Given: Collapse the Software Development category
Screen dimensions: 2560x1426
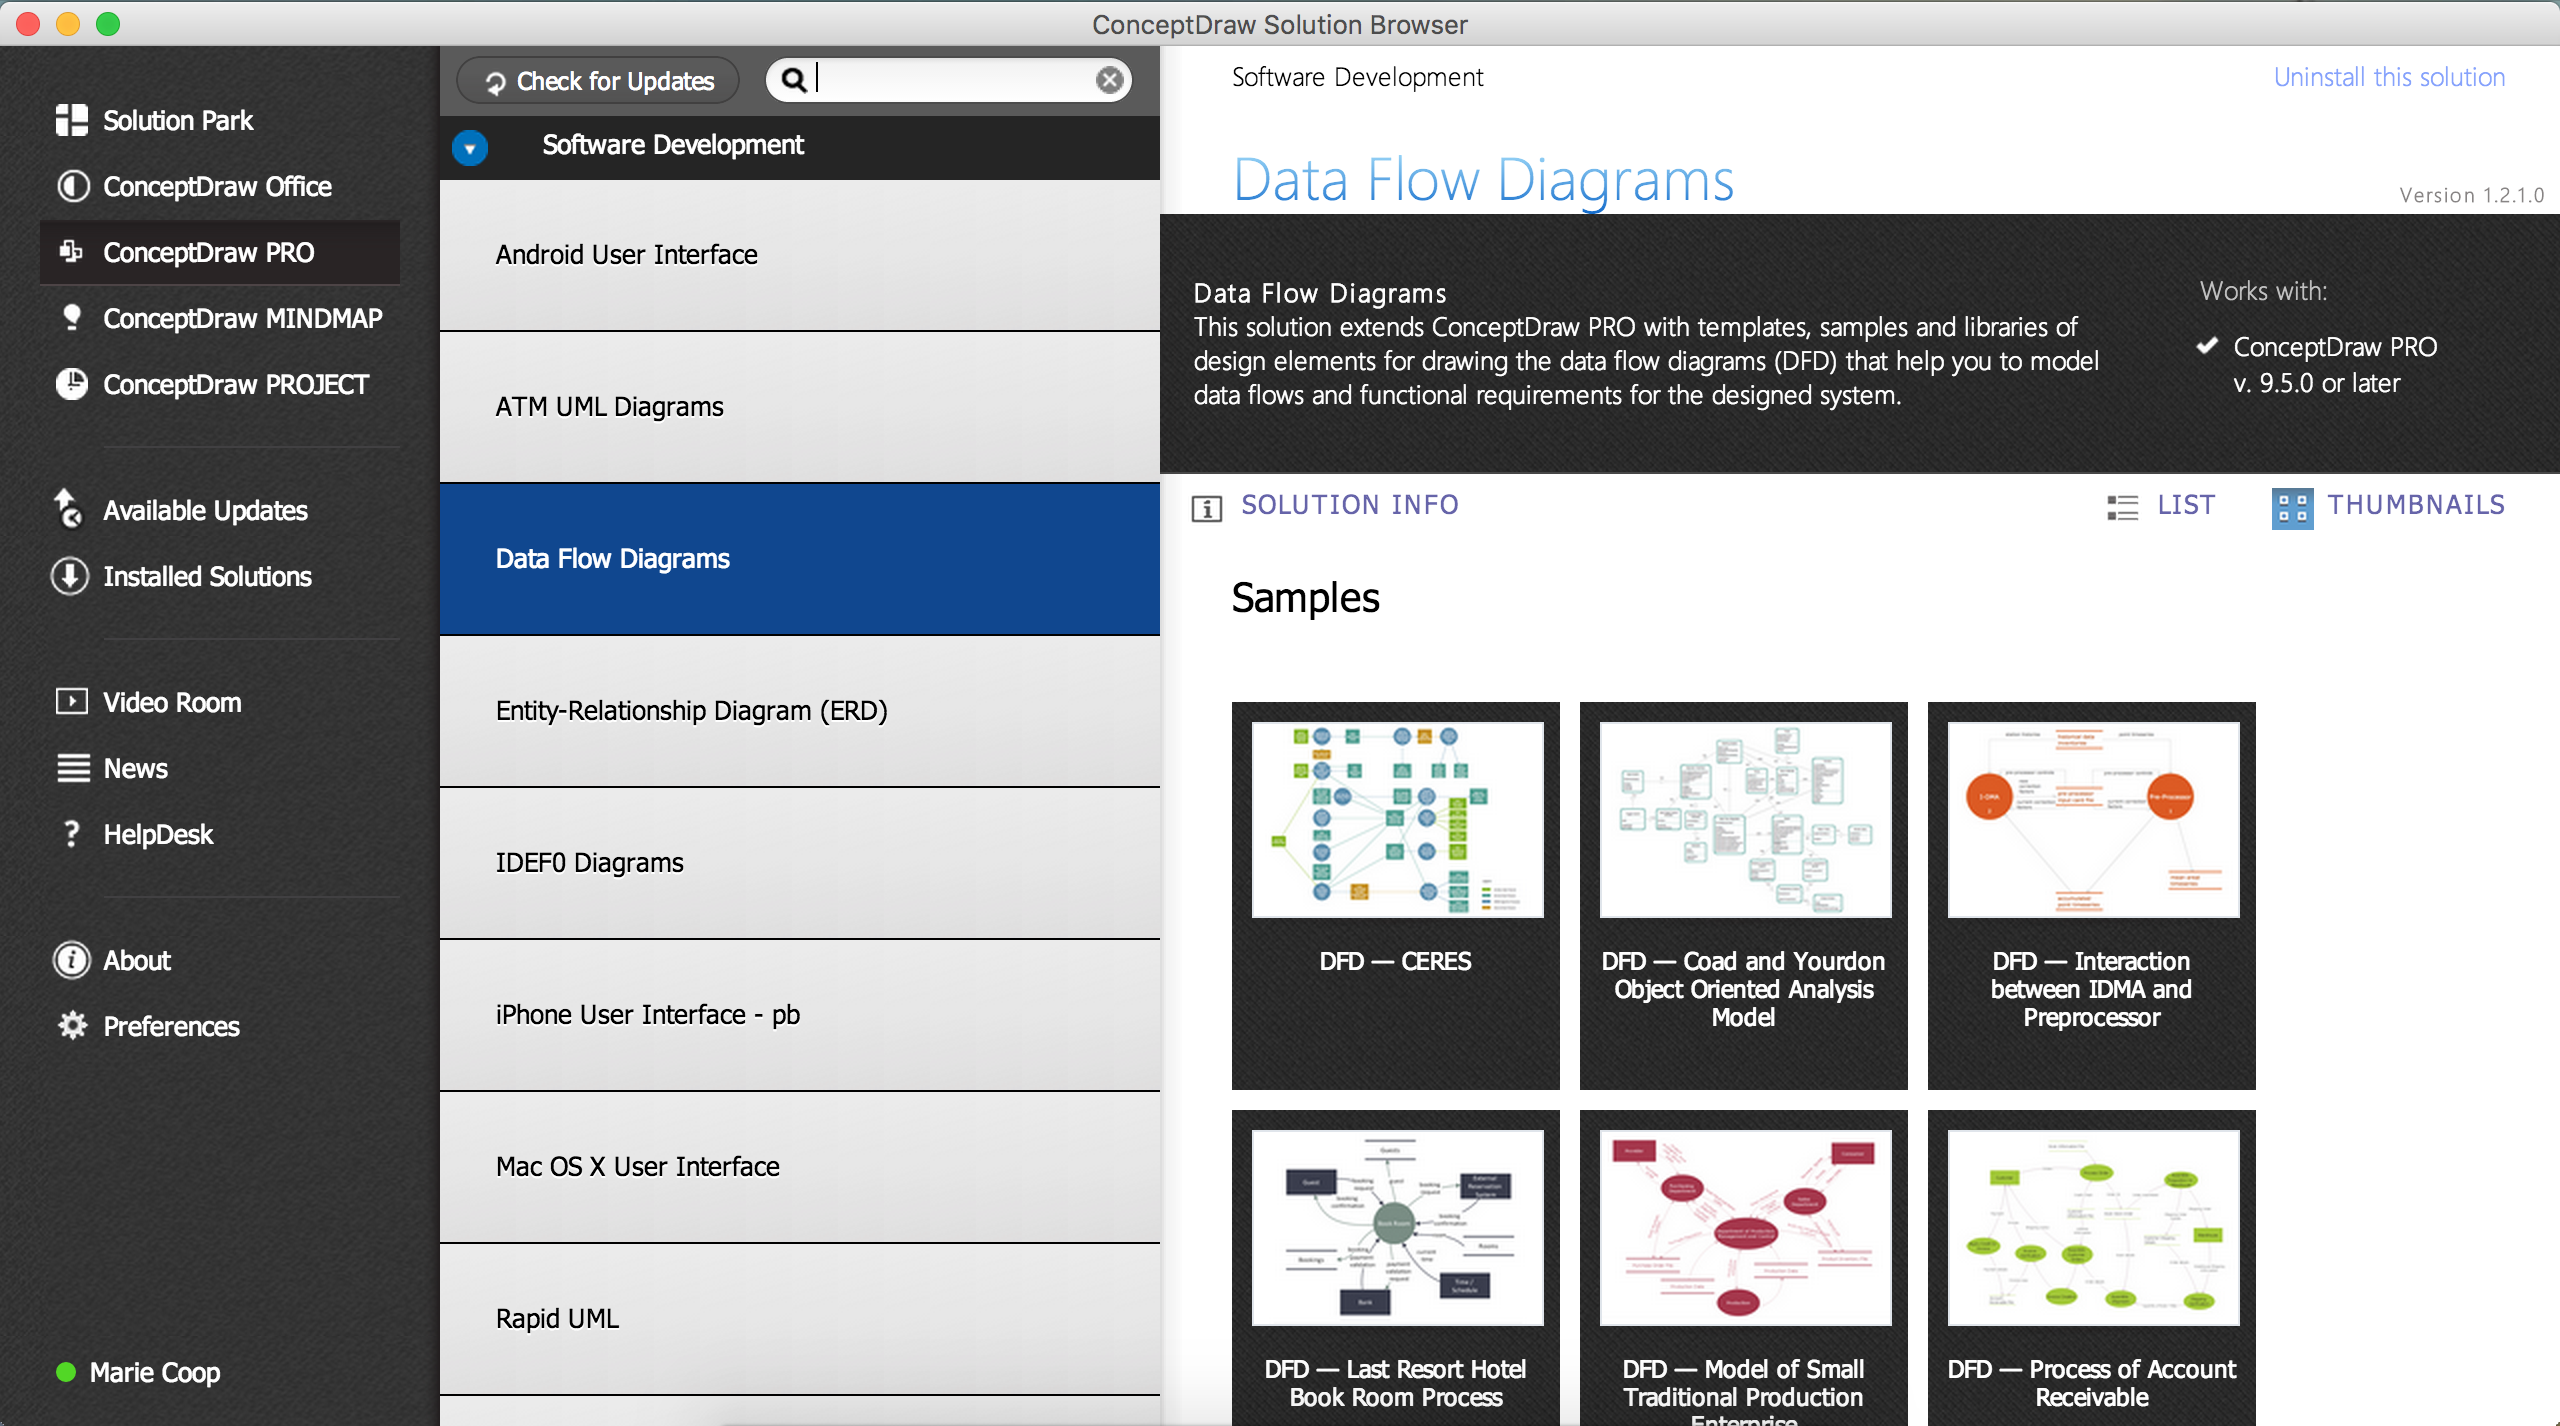Looking at the screenshot, I should [470, 148].
